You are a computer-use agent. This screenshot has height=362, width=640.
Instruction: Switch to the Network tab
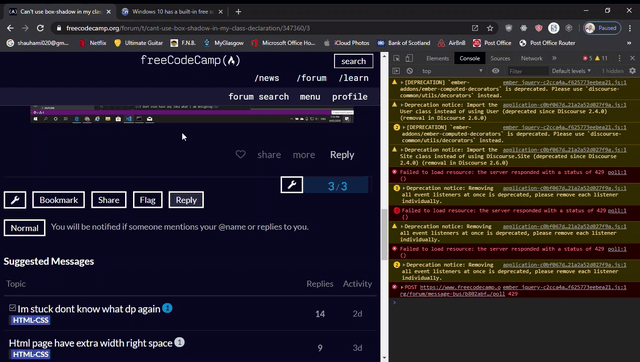tap(531, 58)
